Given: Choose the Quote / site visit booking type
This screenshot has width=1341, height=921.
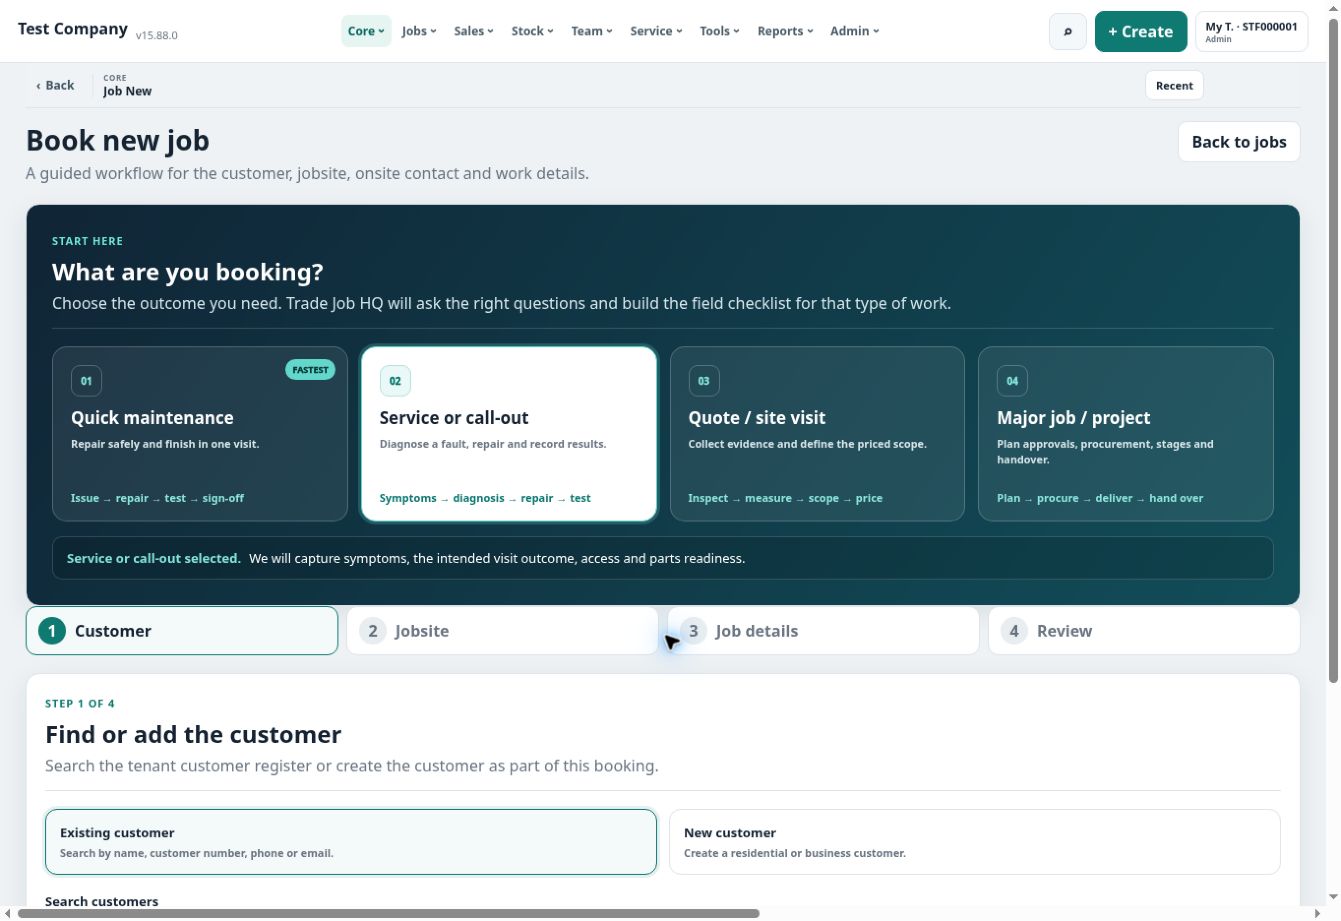Looking at the screenshot, I should tap(817, 434).
